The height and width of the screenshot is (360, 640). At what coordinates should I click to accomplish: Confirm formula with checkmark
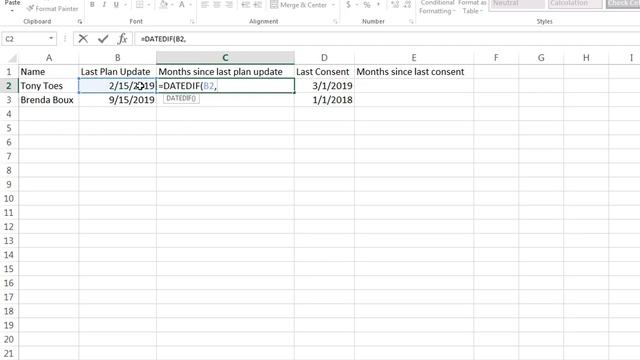103,39
